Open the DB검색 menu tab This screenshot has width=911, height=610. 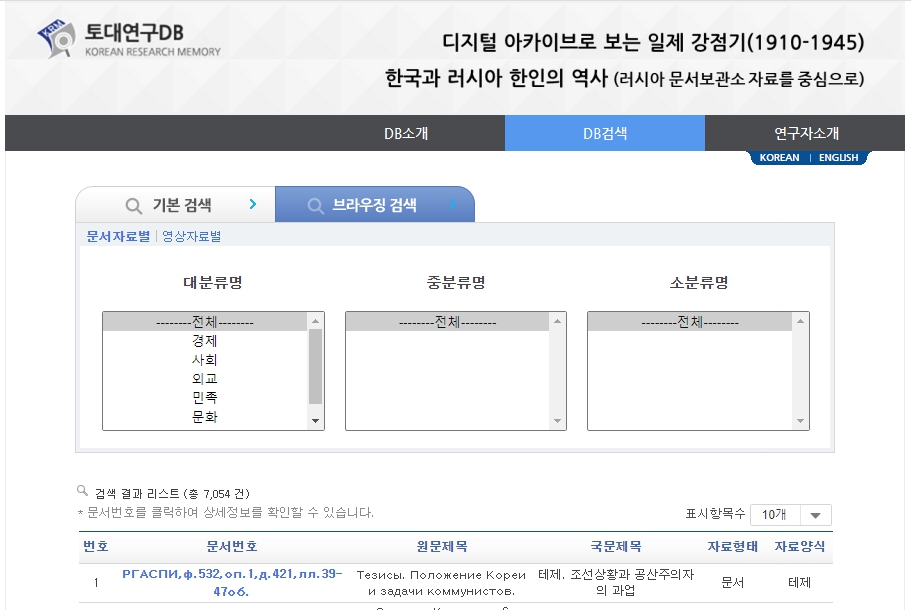point(604,133)
